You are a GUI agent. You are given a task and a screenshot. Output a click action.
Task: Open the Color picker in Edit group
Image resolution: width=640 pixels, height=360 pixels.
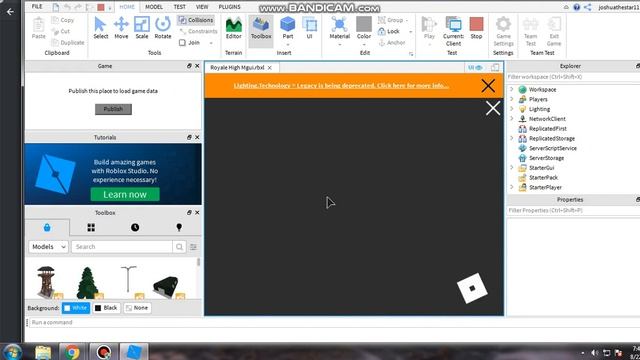364,29
